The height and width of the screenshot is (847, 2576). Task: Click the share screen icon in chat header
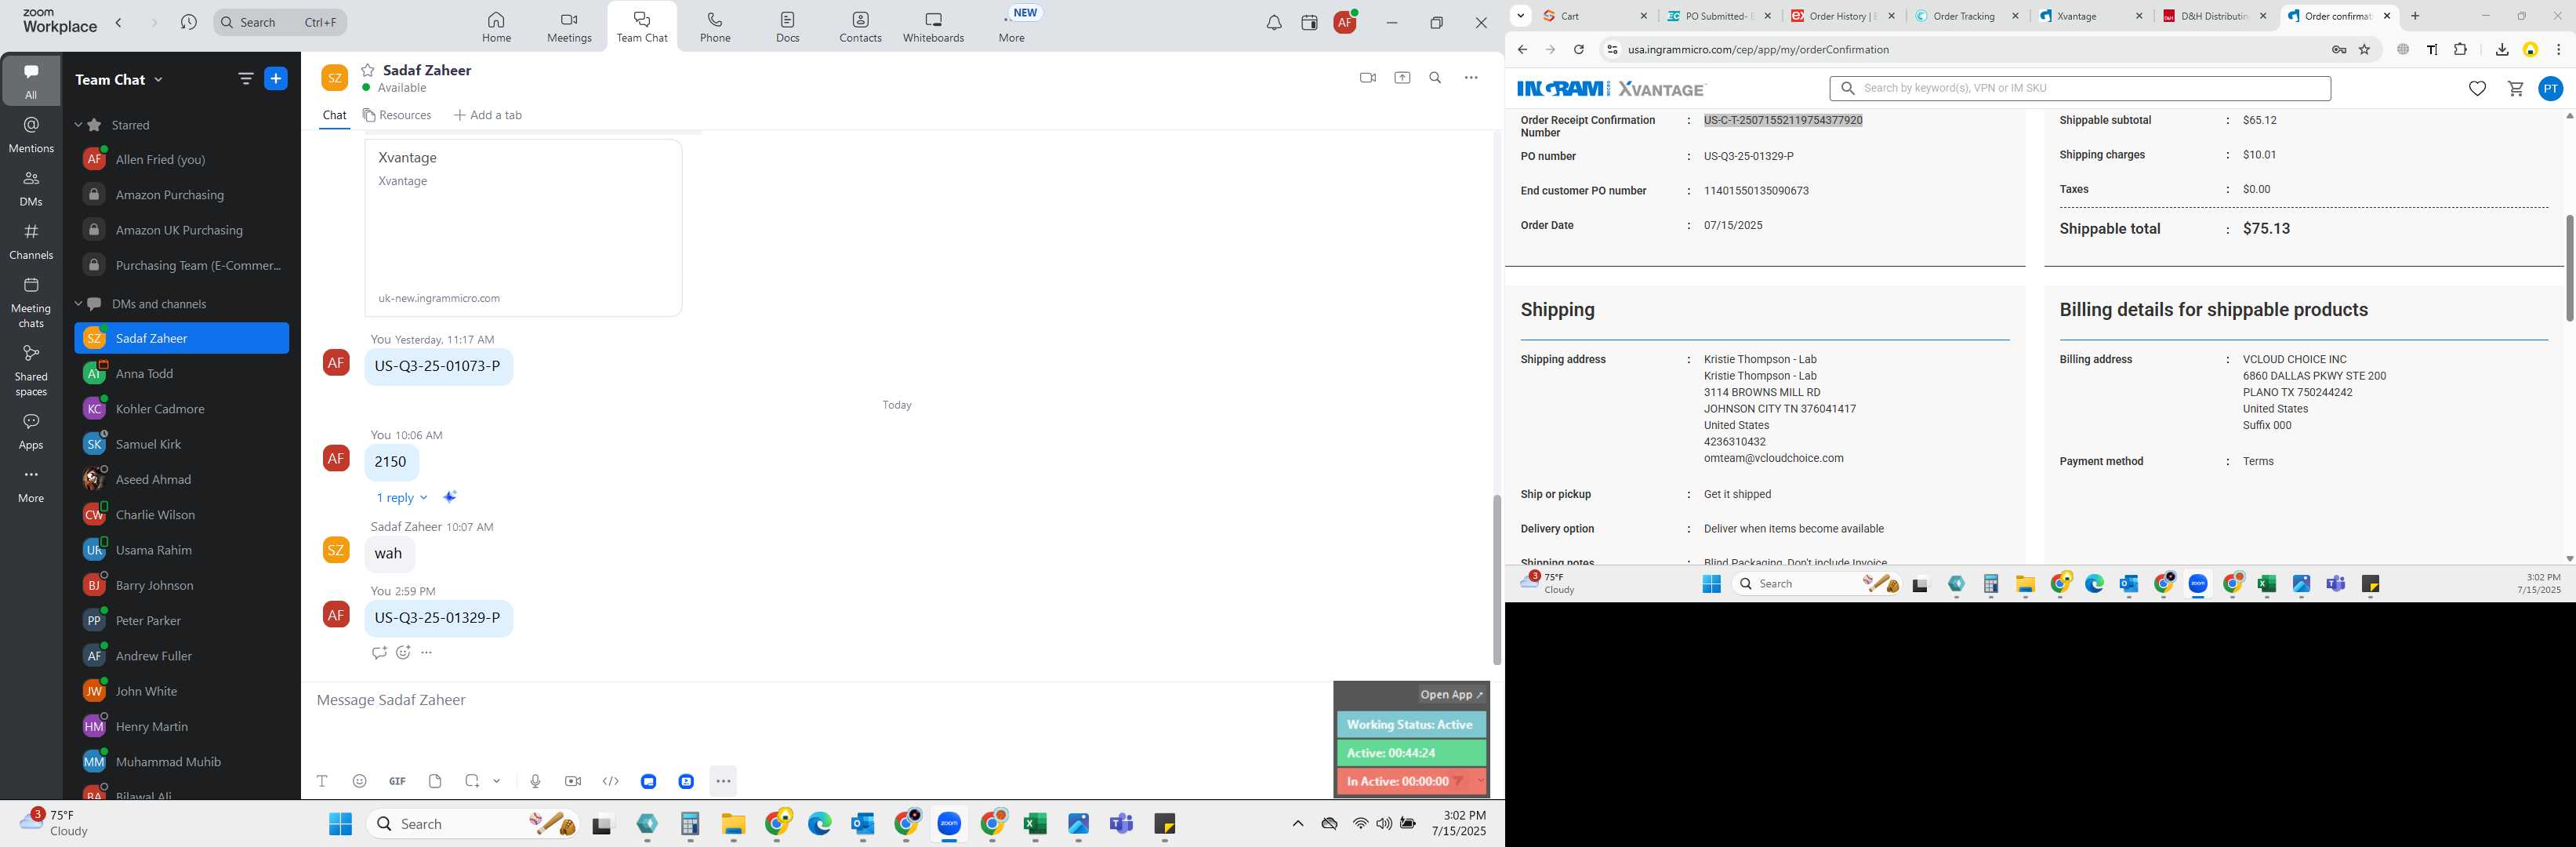tap(1402, 78)
